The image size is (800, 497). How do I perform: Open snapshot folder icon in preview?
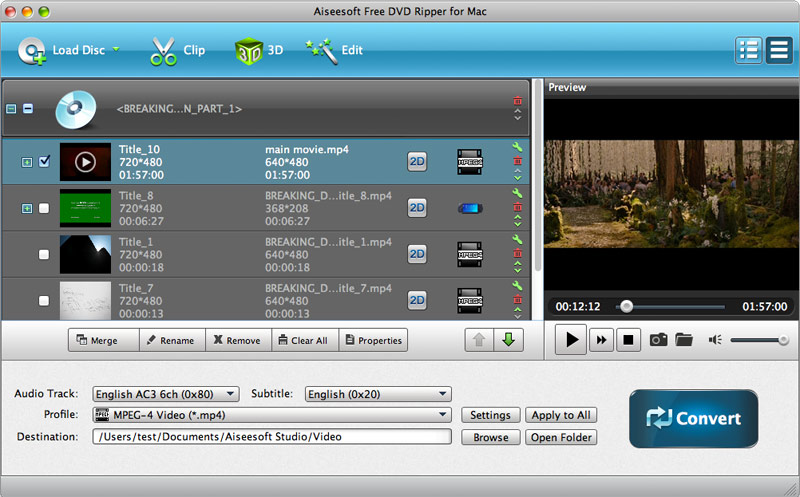[684, 340]
